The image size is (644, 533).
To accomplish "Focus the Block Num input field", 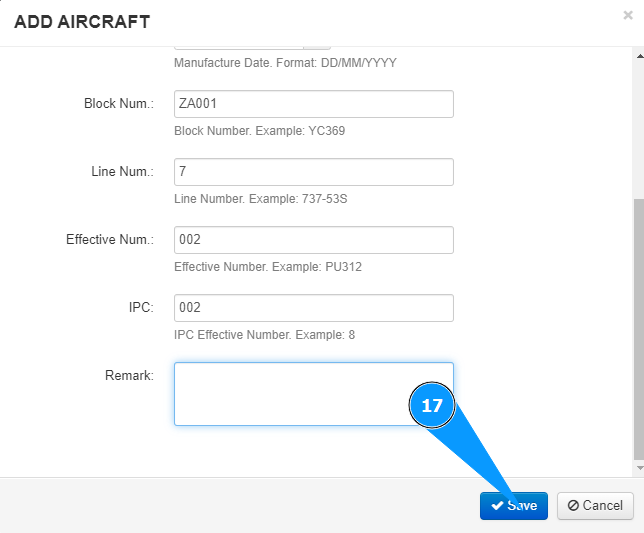I will (x=313, y=104).
